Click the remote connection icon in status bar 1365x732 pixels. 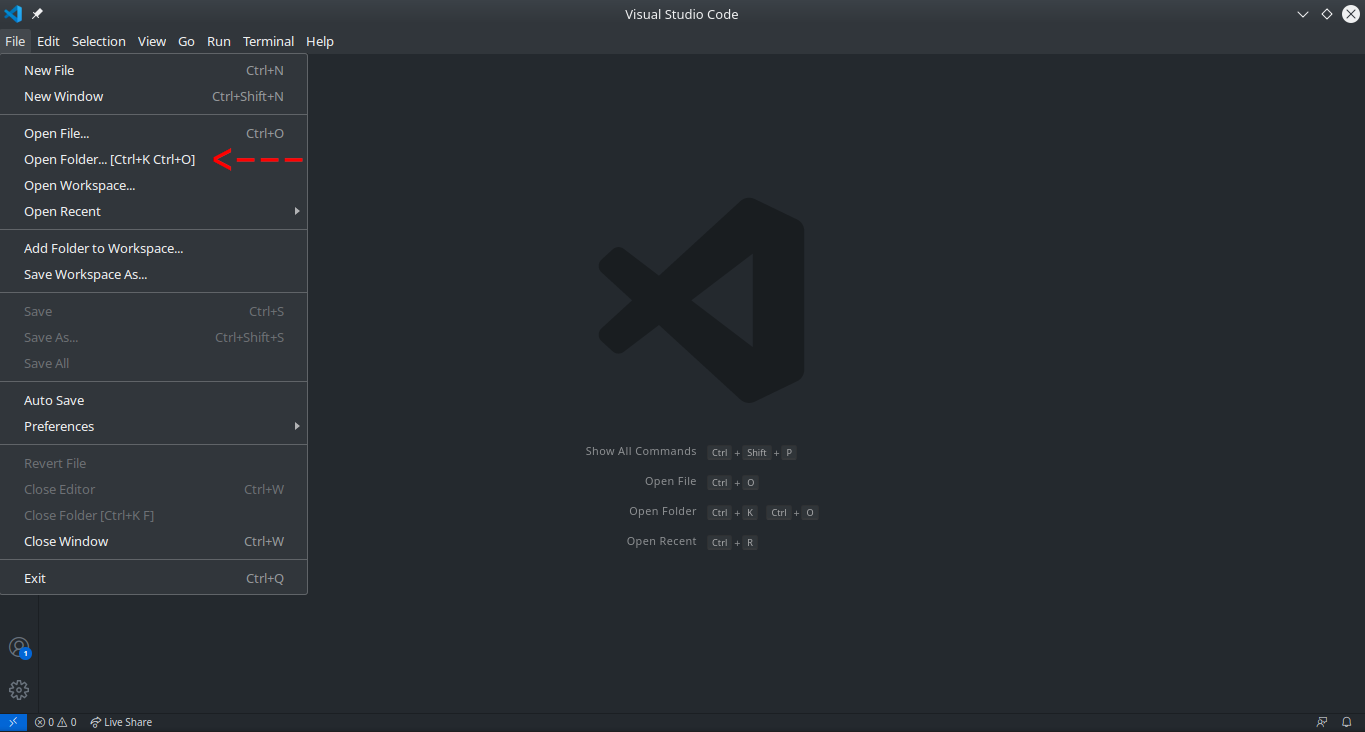(13, 721)
